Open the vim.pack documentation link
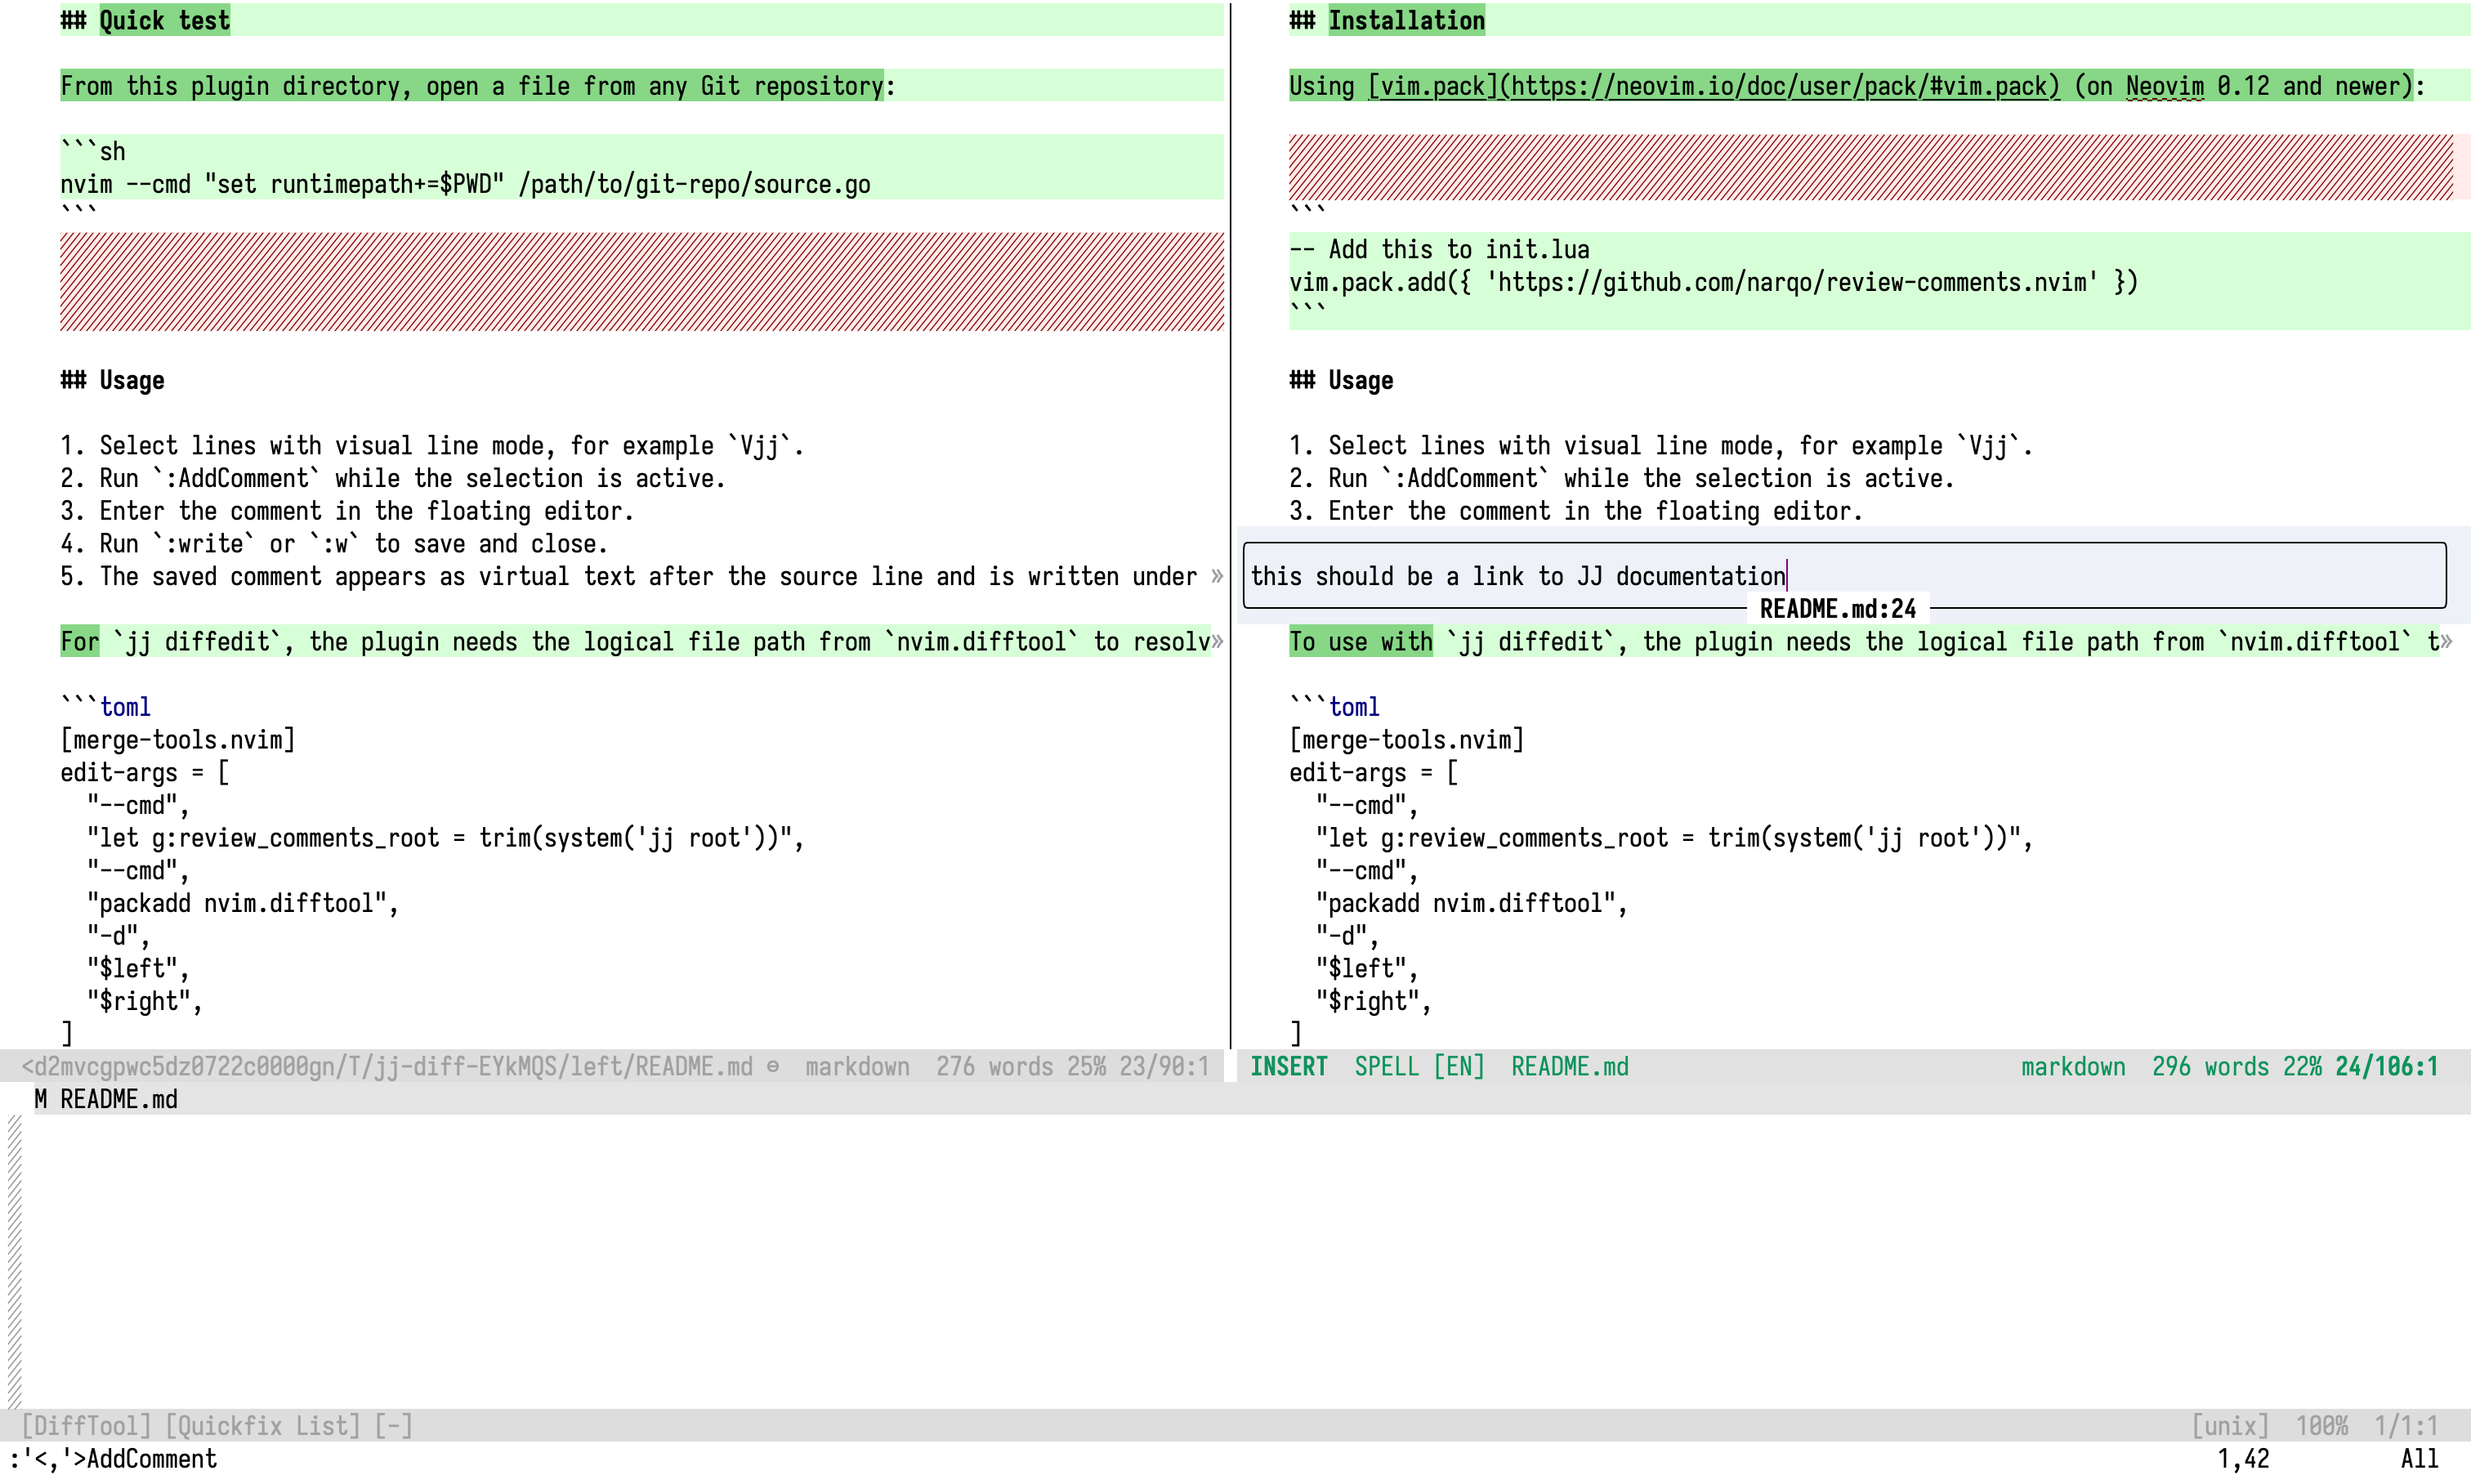 [1713, 86]
